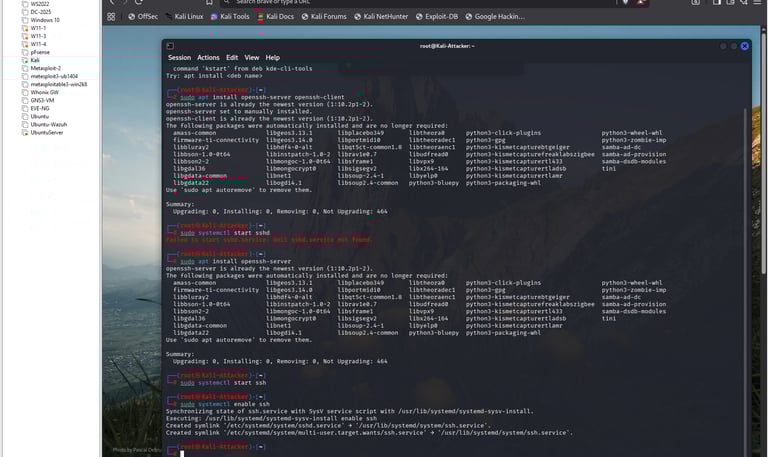Click the Kali Docs bookmark favicon
Viewport: 768px width, 457px height.
[261, 17]
